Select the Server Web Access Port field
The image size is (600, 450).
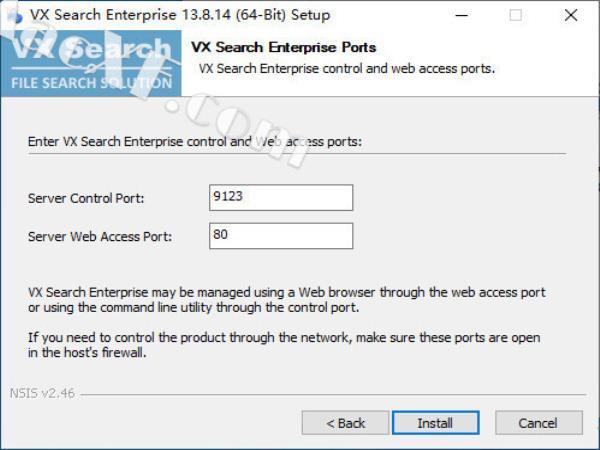coord(281,236)
